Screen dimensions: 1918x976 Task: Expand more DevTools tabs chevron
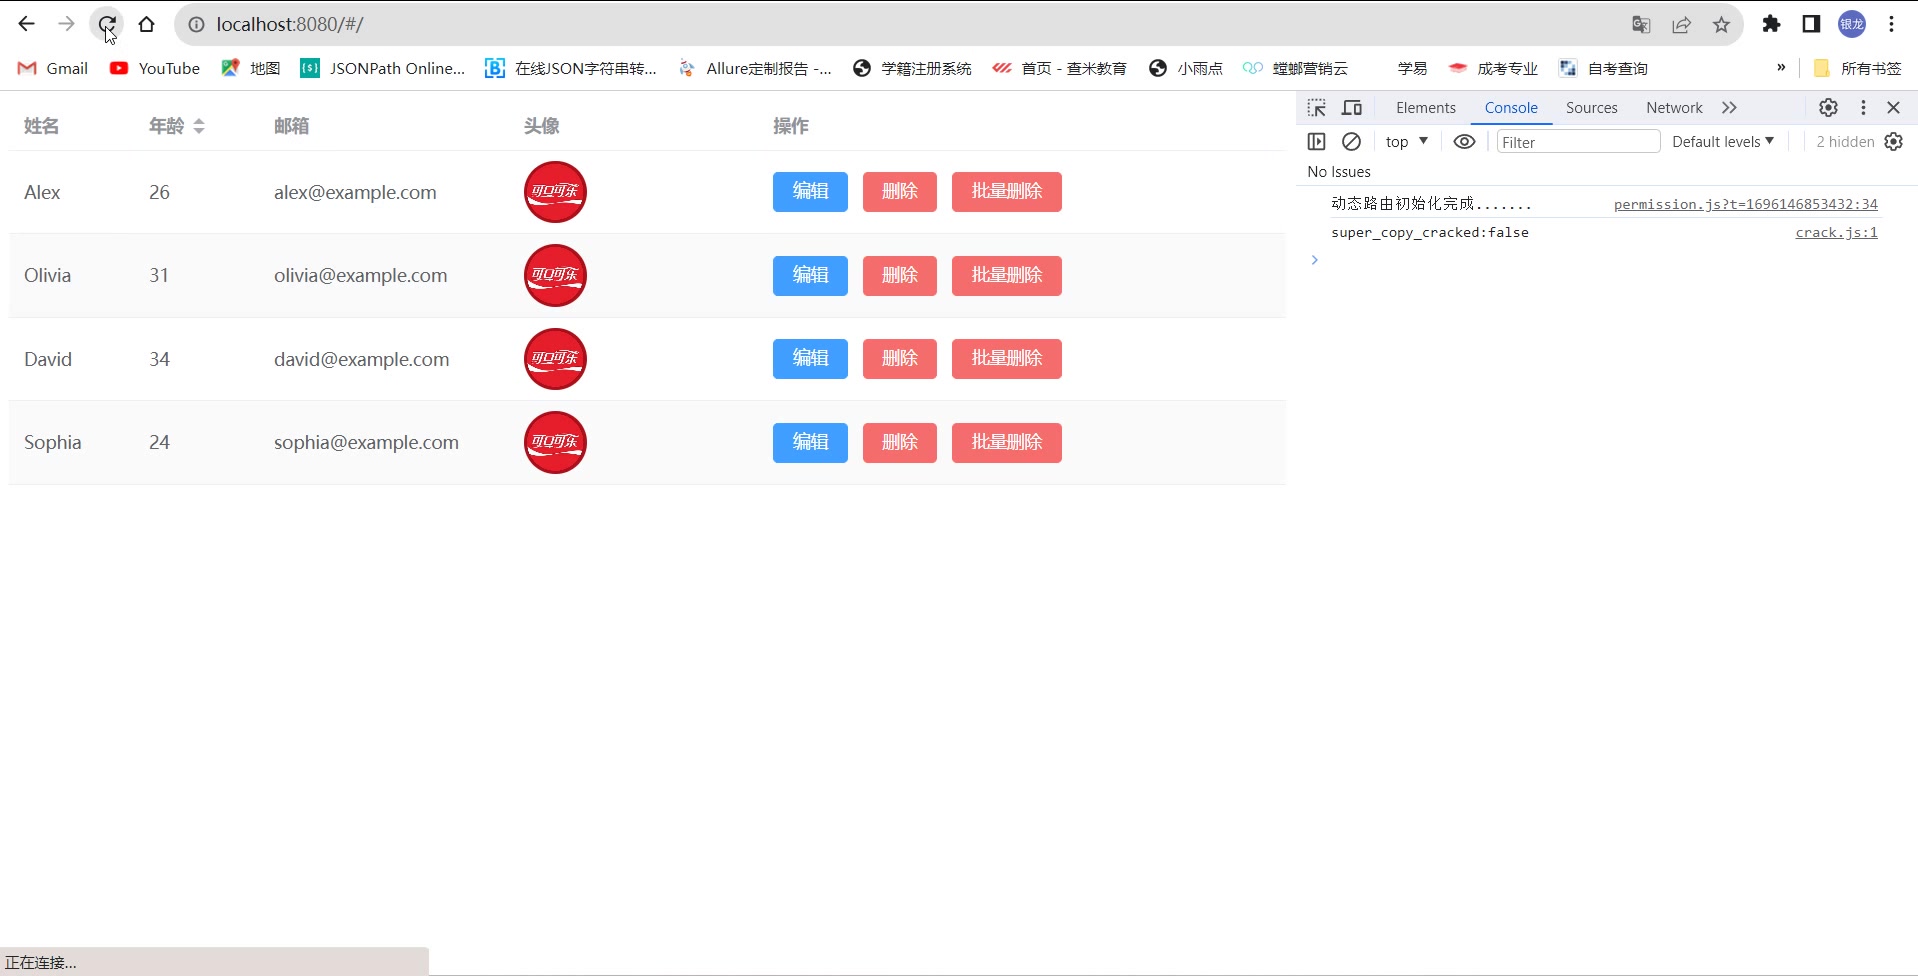pyautogui.click(x=1729, y=108)
